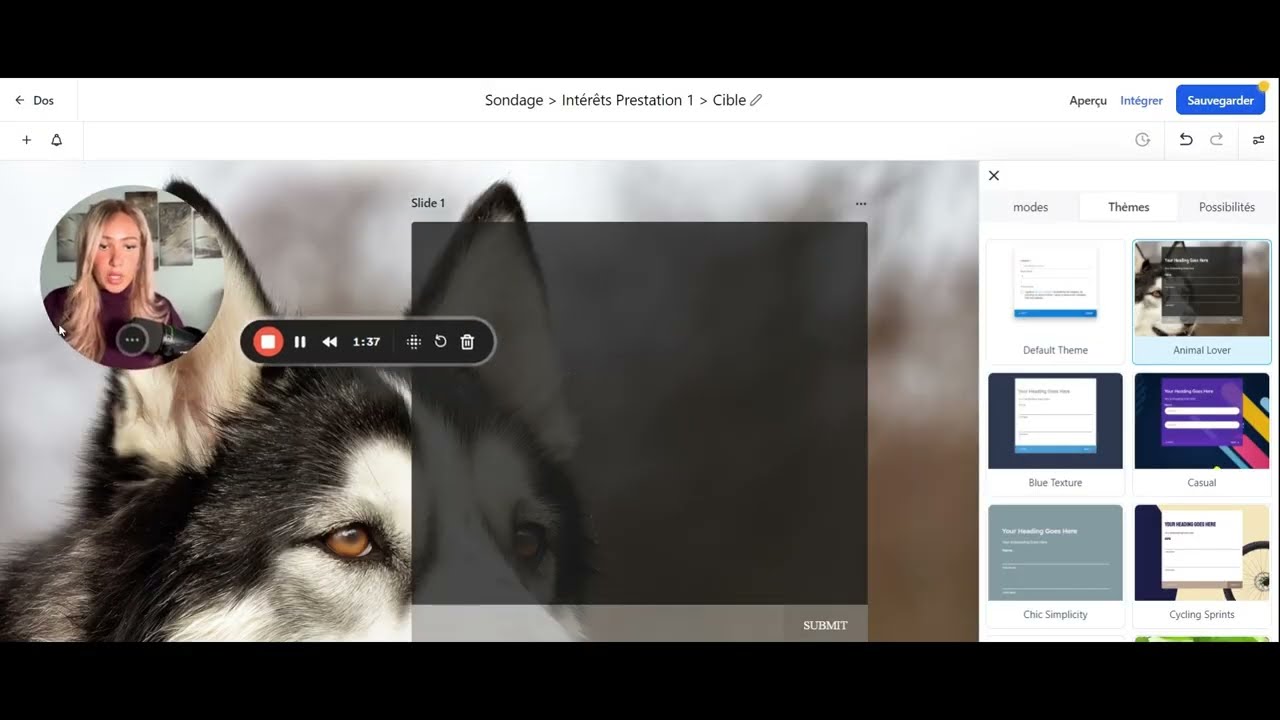Open camera bubble options menu
This screenshot has height=720, width=1280.
pyautogui.click(x=132, y=340)
